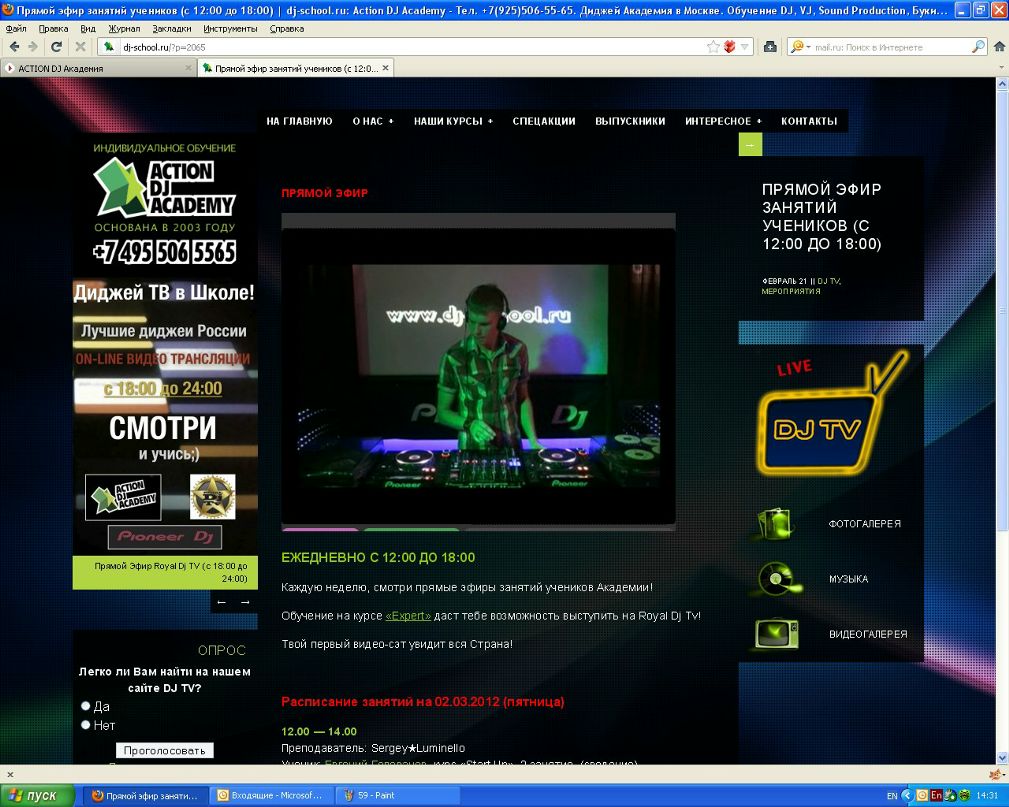Expand the ИНТЕРЕСНОЕ navigation menu
Viewport: 1009px width, 807px height.
pos(723,121)
